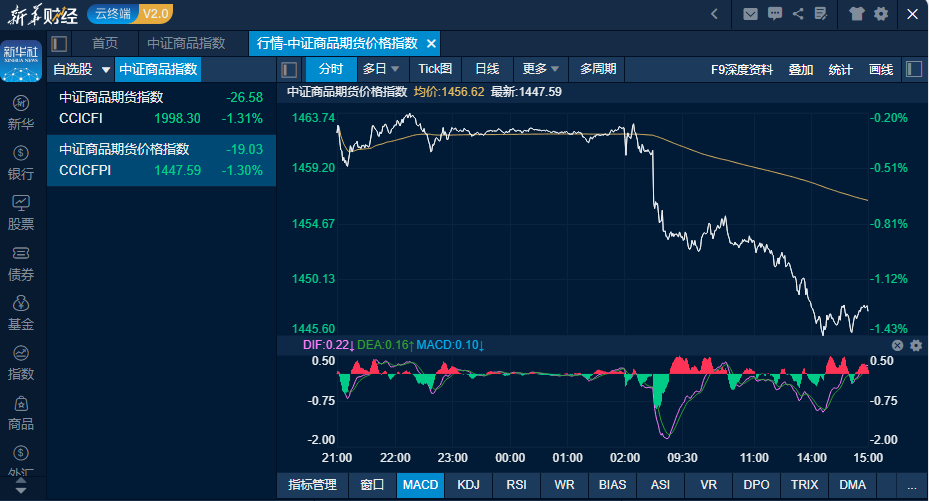929x501 pixels.
Task: Expand the 更多 dropdown
Action: click(555, 69)
